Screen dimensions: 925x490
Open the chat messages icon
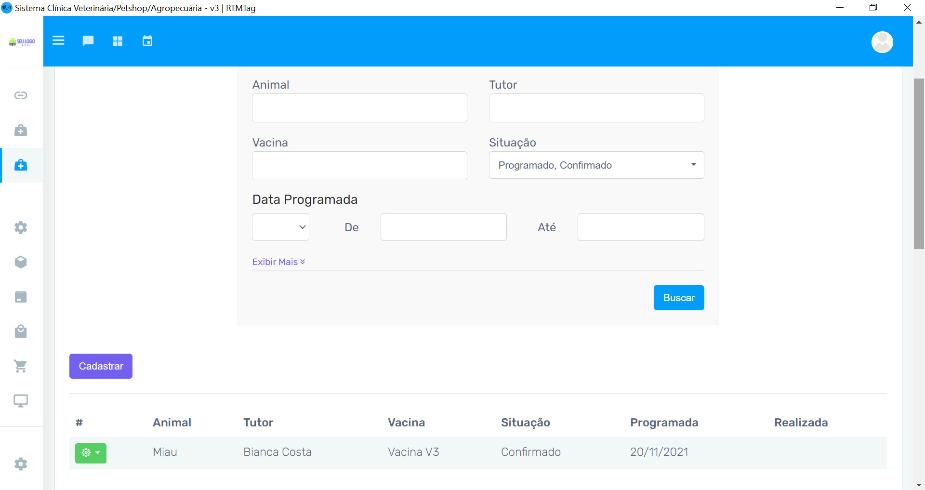(x=88, y=41)
